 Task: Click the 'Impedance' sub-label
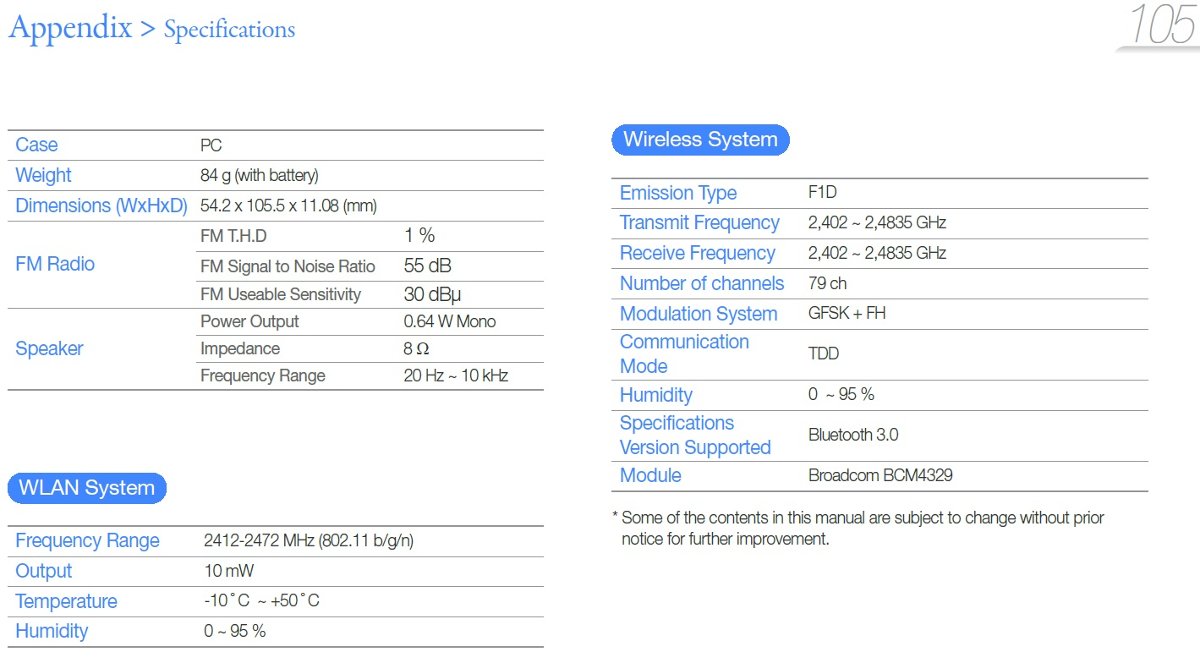[x=240, y=349]
